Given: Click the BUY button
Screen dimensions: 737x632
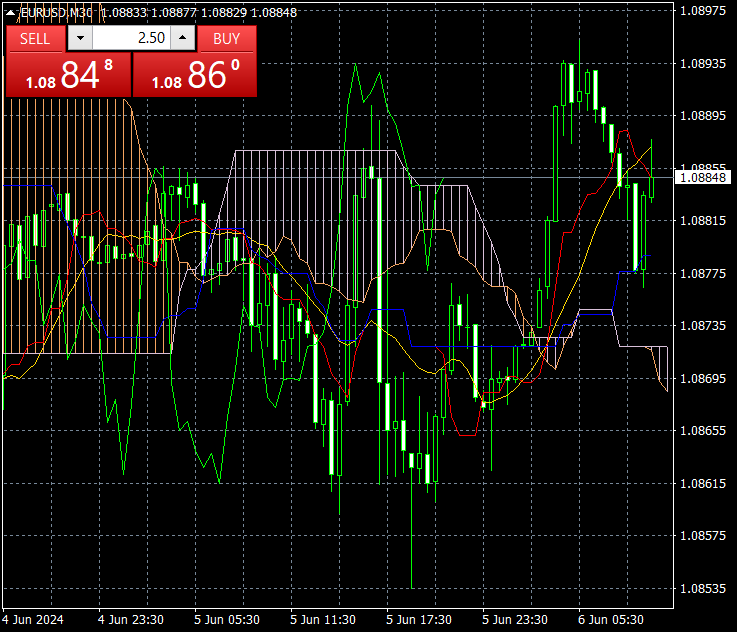Looking at the screenshot, I should pos(227,39).
